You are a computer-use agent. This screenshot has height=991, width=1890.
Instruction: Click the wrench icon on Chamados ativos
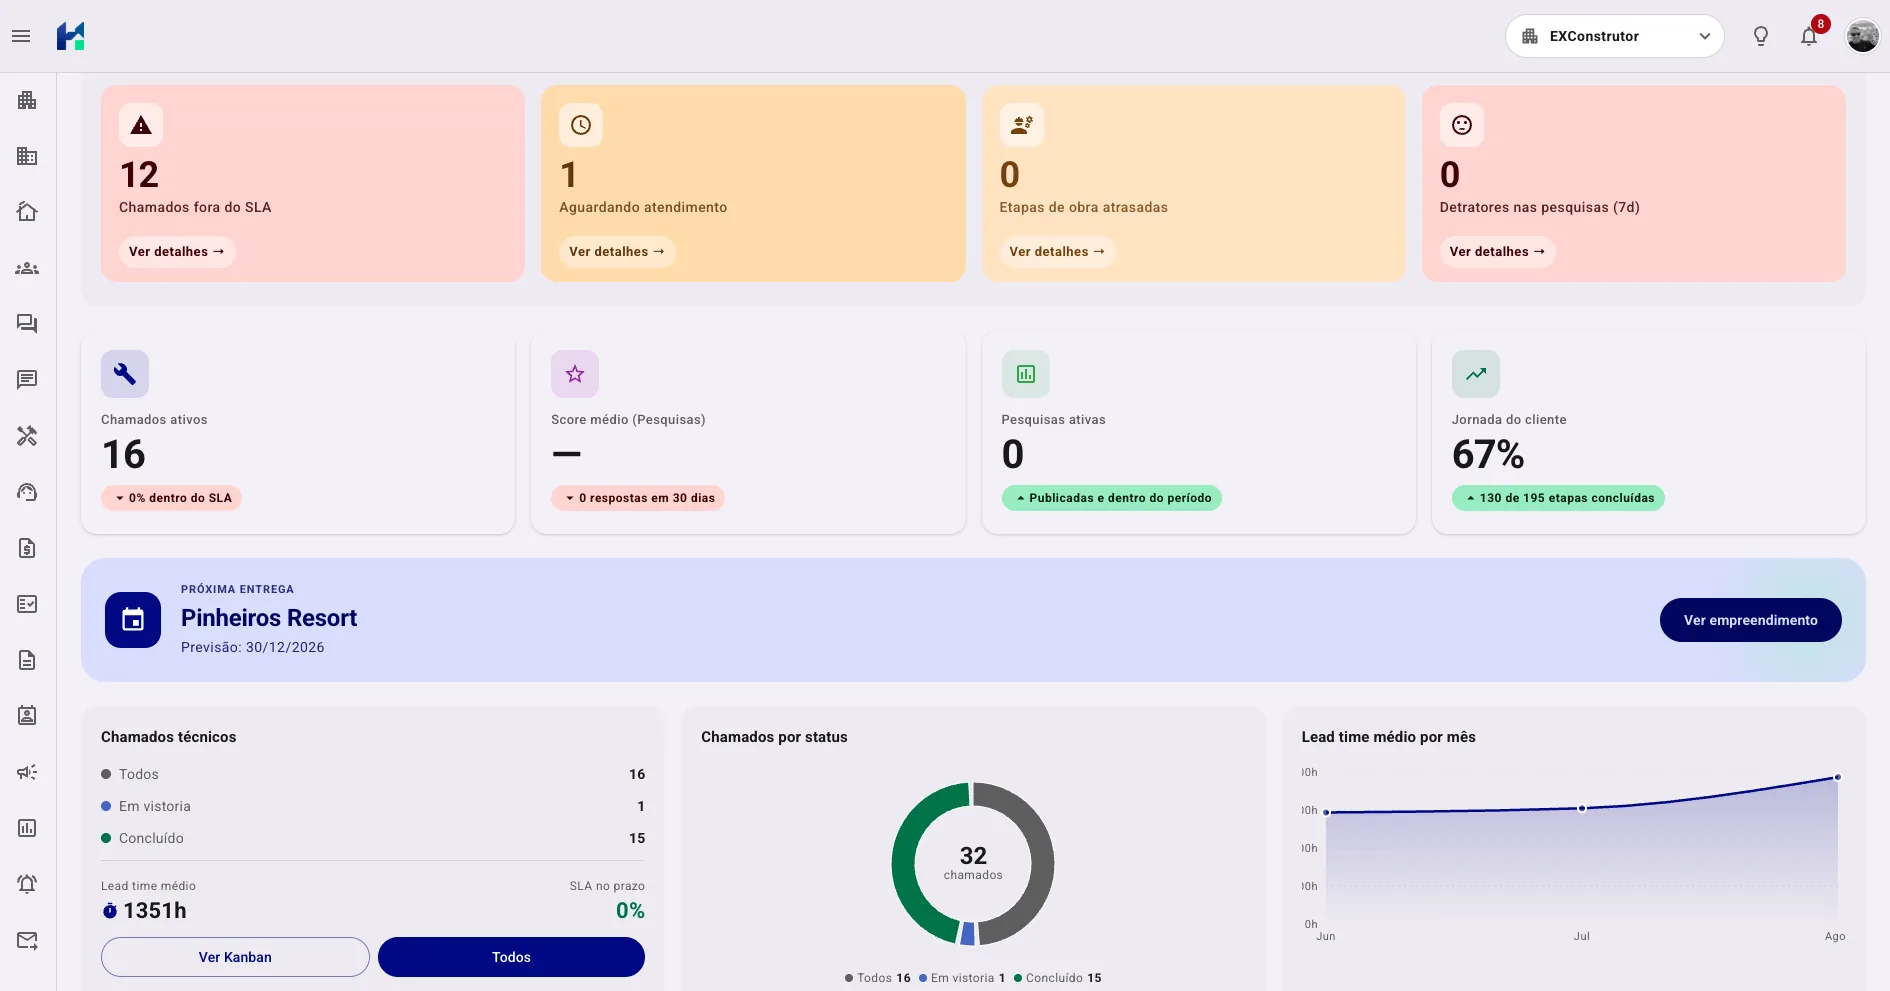(125, 374)
